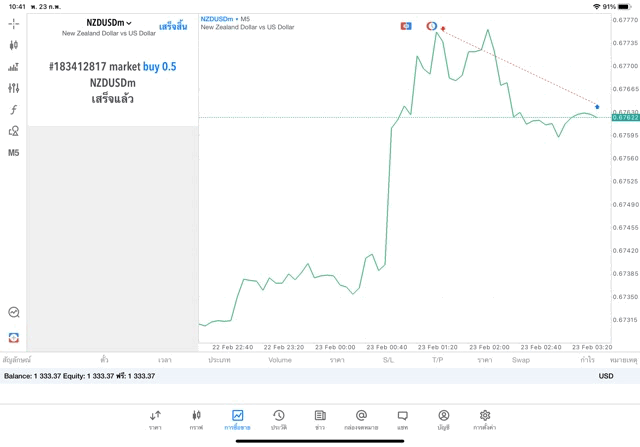Tap the red-blue trade icon in sidebar bottom
The height and width of the screenshot is (447, 640).
click(x=13, y=338)
